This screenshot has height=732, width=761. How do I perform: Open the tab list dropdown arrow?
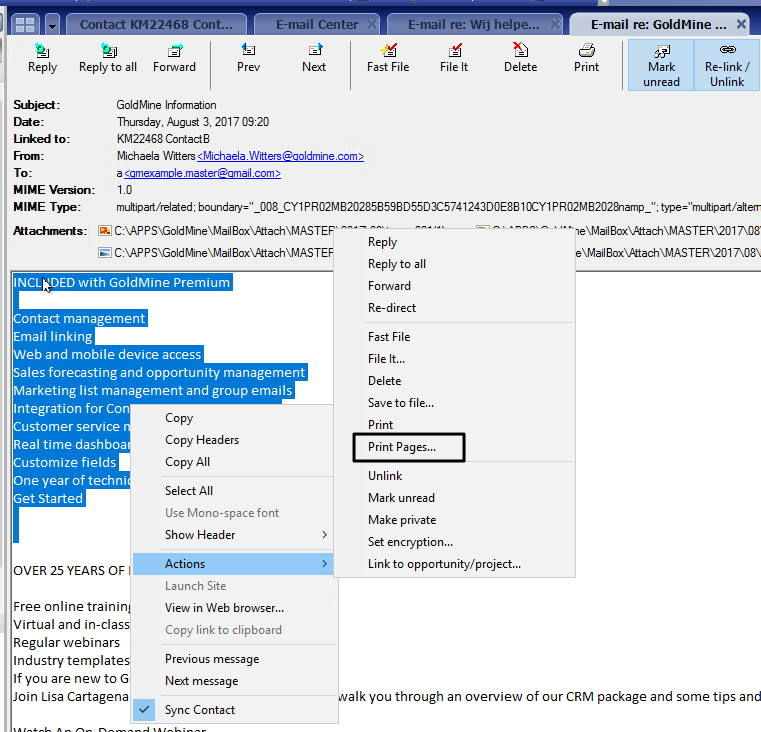point(52,24)
